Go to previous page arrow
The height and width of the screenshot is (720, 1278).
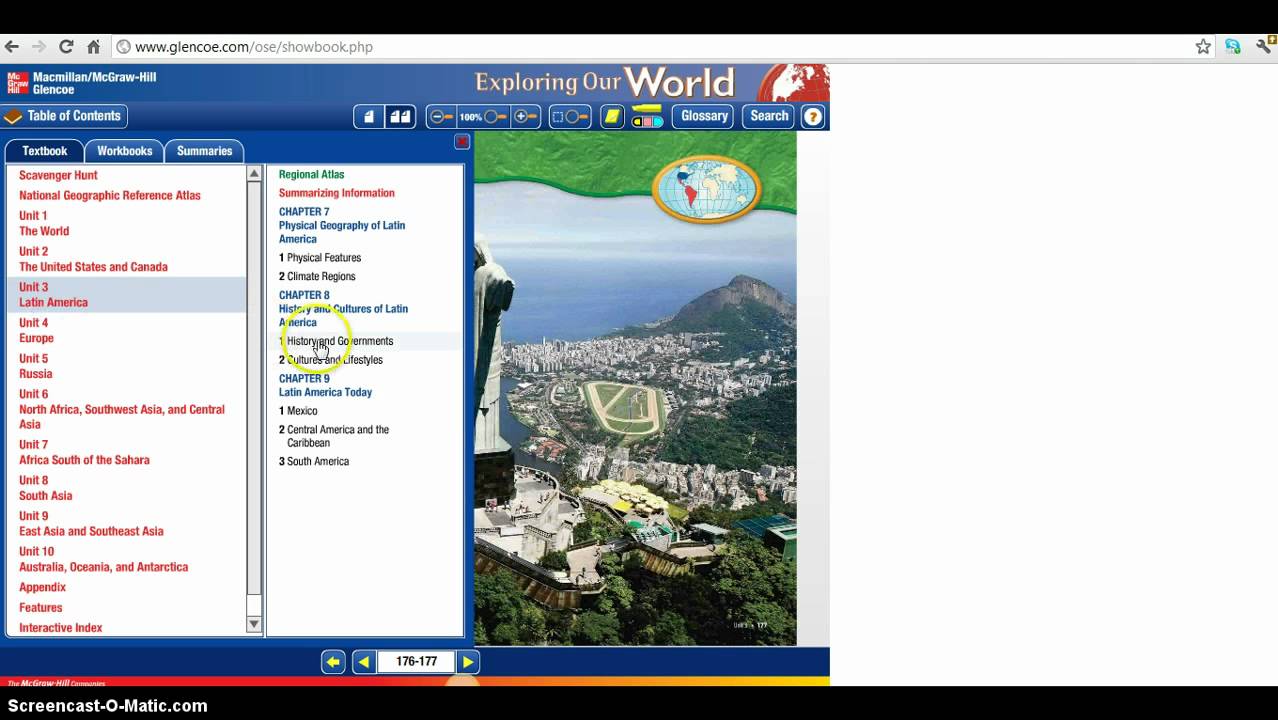[x=364, y=661]
